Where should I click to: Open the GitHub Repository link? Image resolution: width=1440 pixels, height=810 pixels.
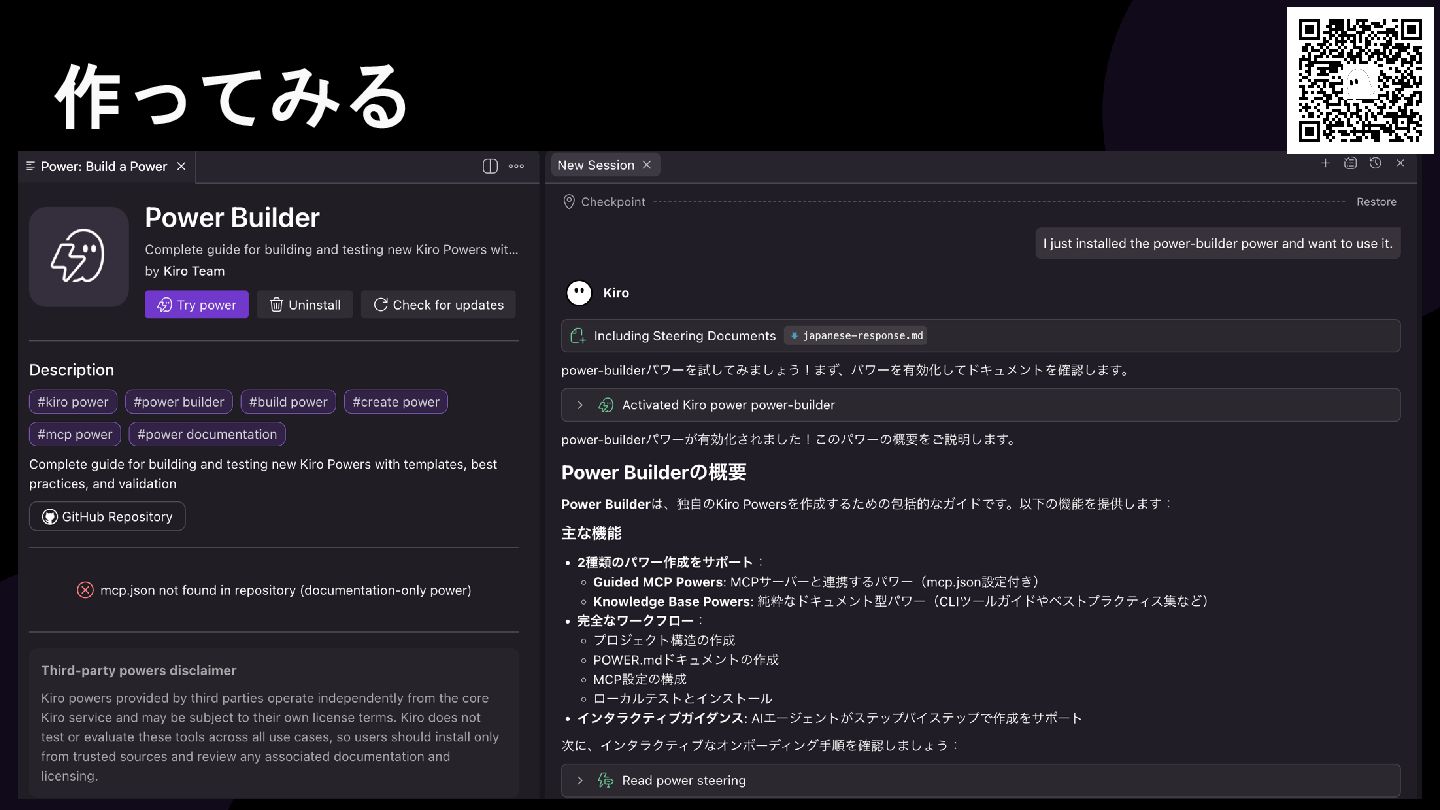107,517
